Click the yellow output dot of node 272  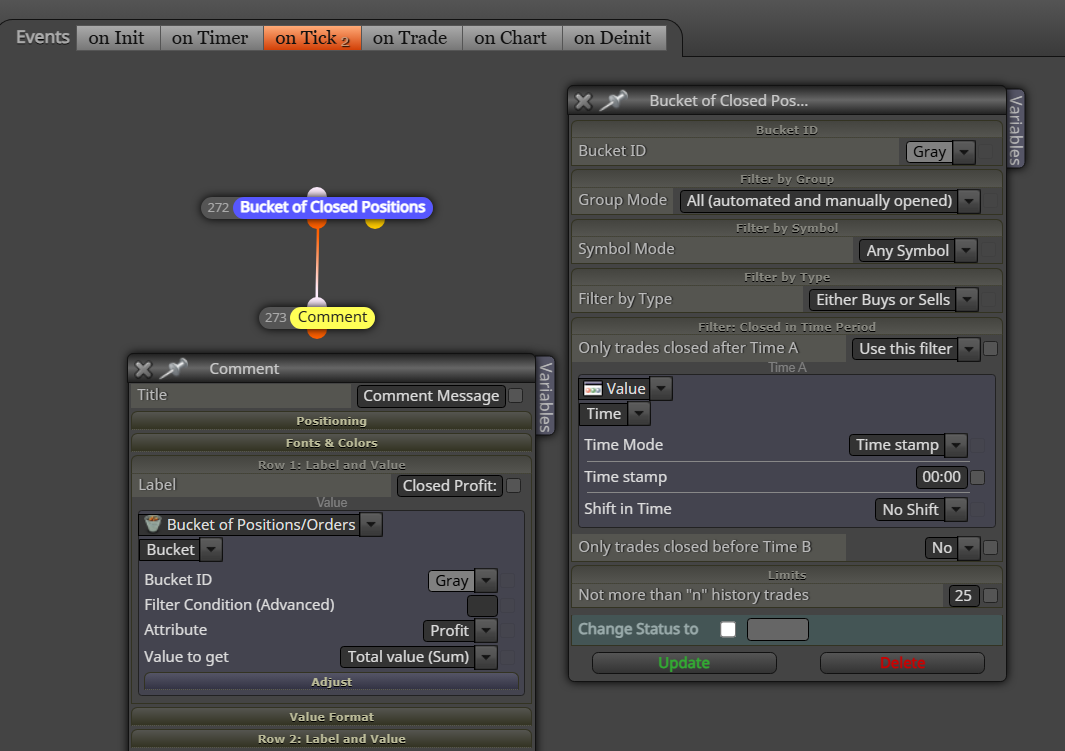pos(375,222)
